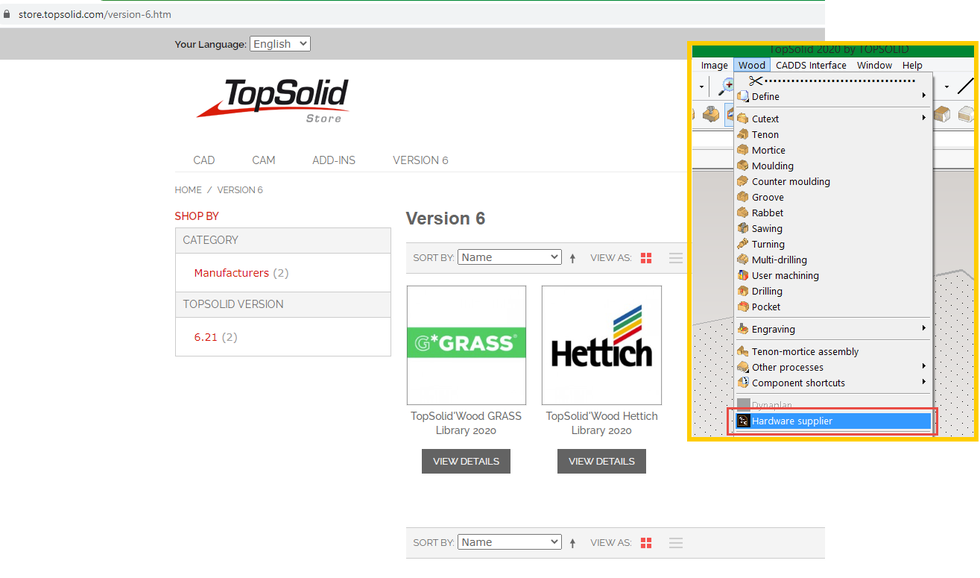
Task: Select Mortice in the Wood menu
Action: [833, 150]
